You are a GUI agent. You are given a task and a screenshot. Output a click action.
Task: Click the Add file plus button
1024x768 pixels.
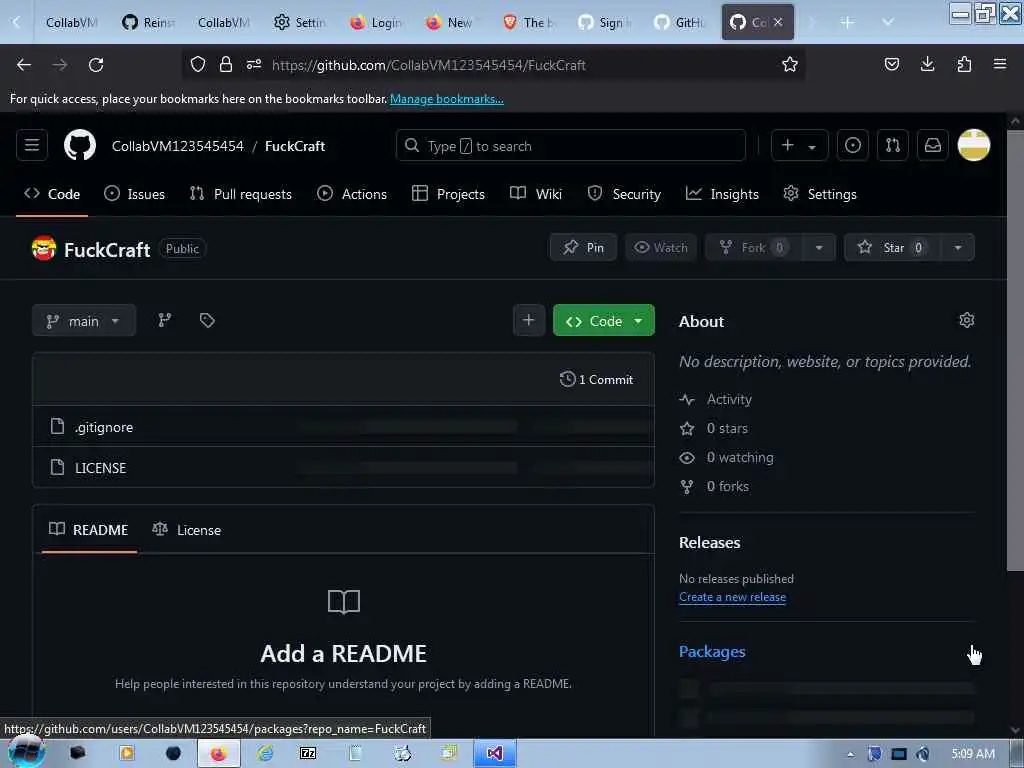pyautogui.click(x=528, y=320)
